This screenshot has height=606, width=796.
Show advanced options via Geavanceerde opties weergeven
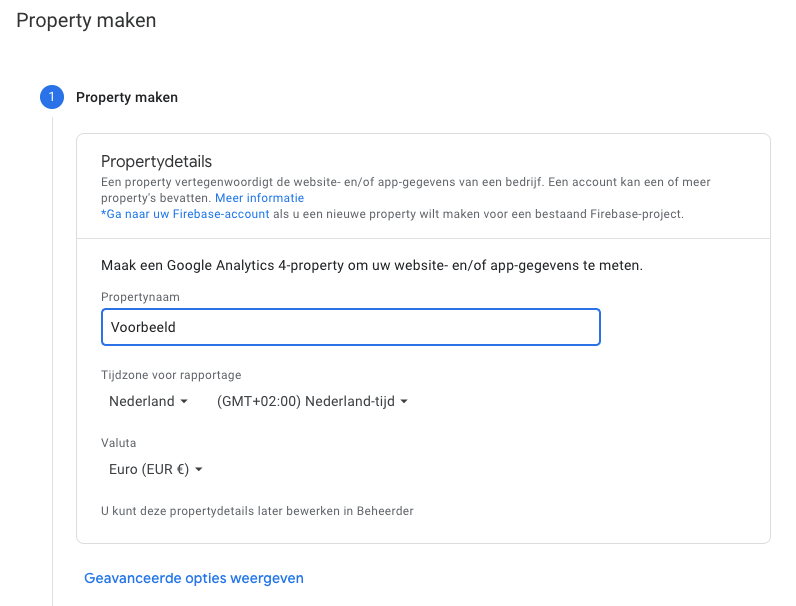[x=194, y=578]
